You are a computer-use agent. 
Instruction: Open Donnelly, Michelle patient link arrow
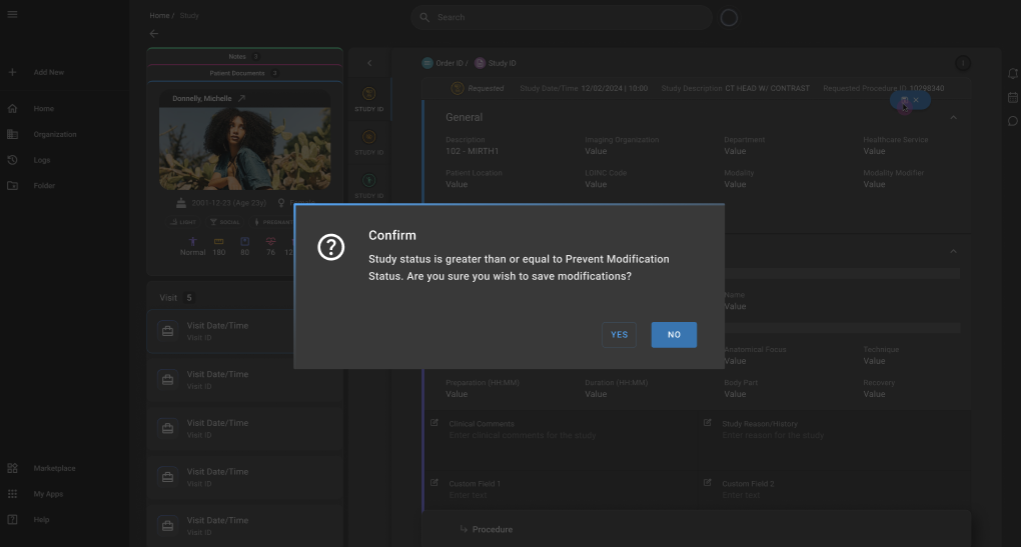(x=241, y=99)
